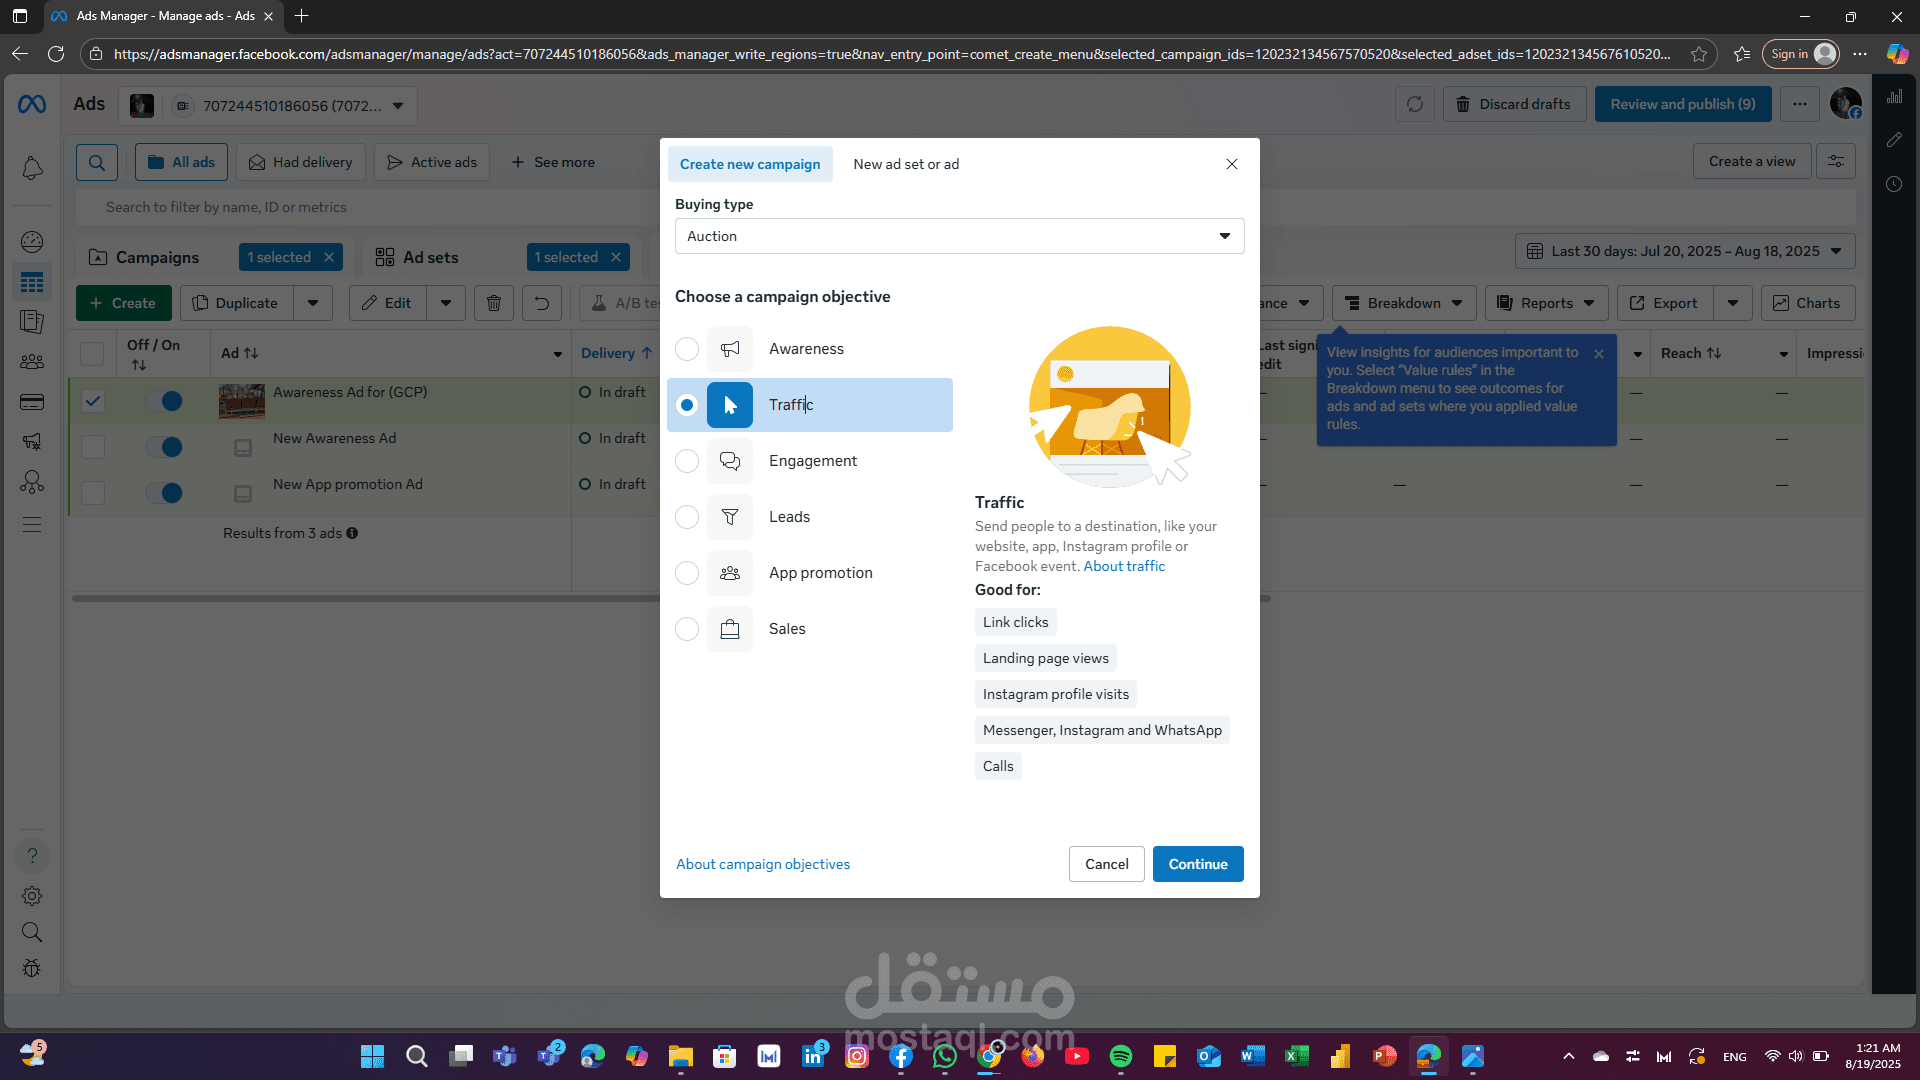The image size is (1920, 1080).
Task: Close the Create new campaign dialog
Action: (x=1232, y=164)
